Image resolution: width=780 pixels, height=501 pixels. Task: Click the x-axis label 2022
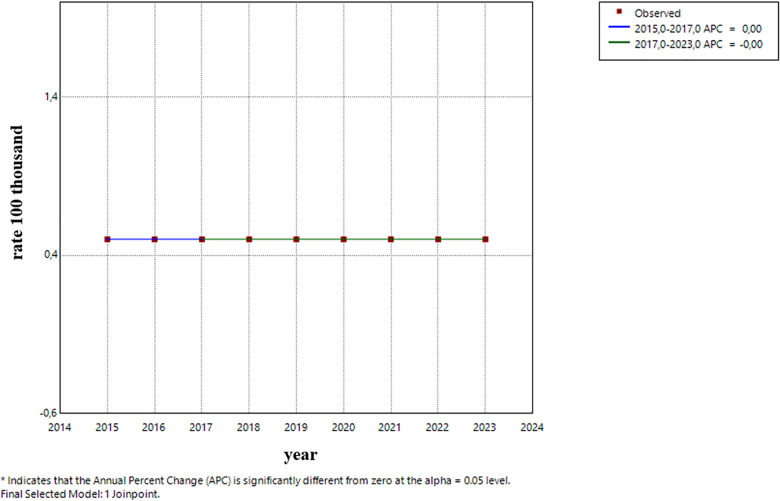pos(437,427)
